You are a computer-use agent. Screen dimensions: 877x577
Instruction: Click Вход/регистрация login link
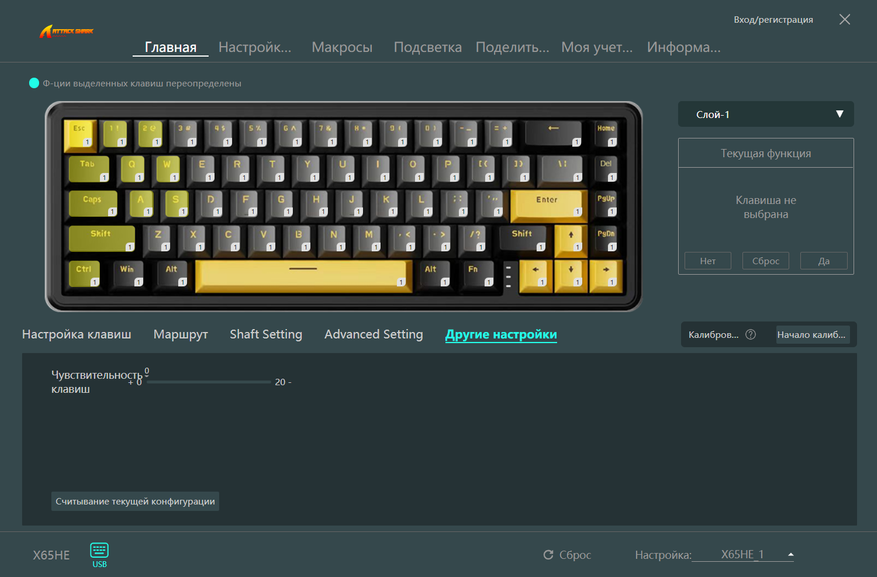pos(773,20)
